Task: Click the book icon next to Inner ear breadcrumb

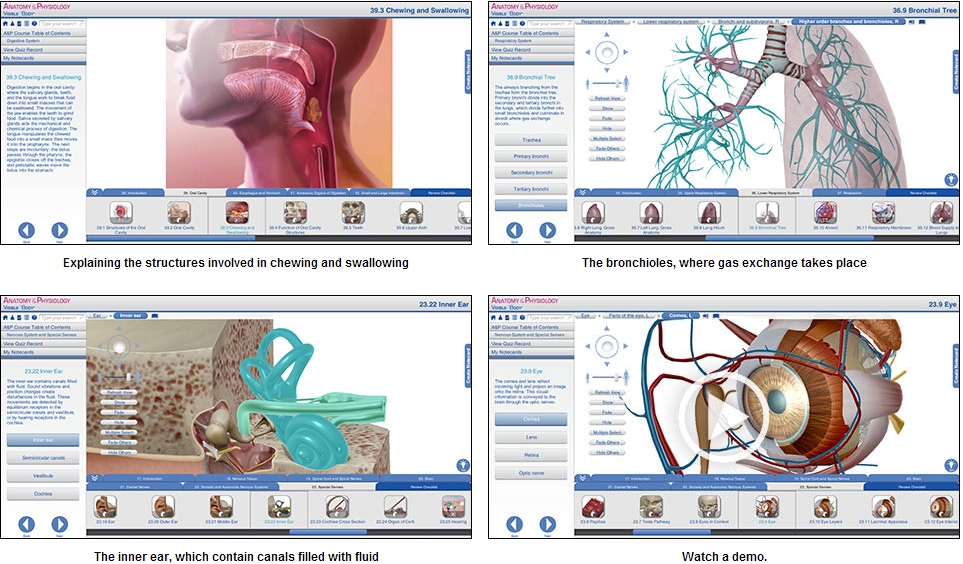Action: pyautogui.click(x=155, y=316)
